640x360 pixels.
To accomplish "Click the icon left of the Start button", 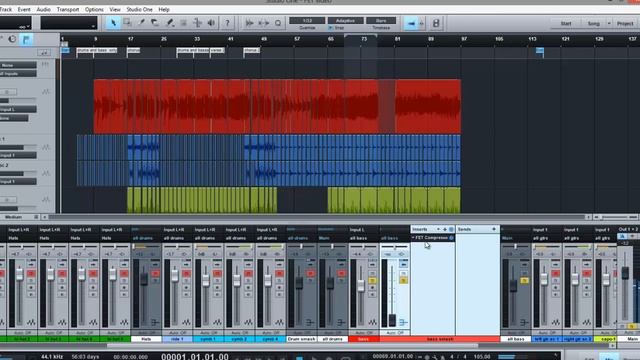I will pos(436,23).
